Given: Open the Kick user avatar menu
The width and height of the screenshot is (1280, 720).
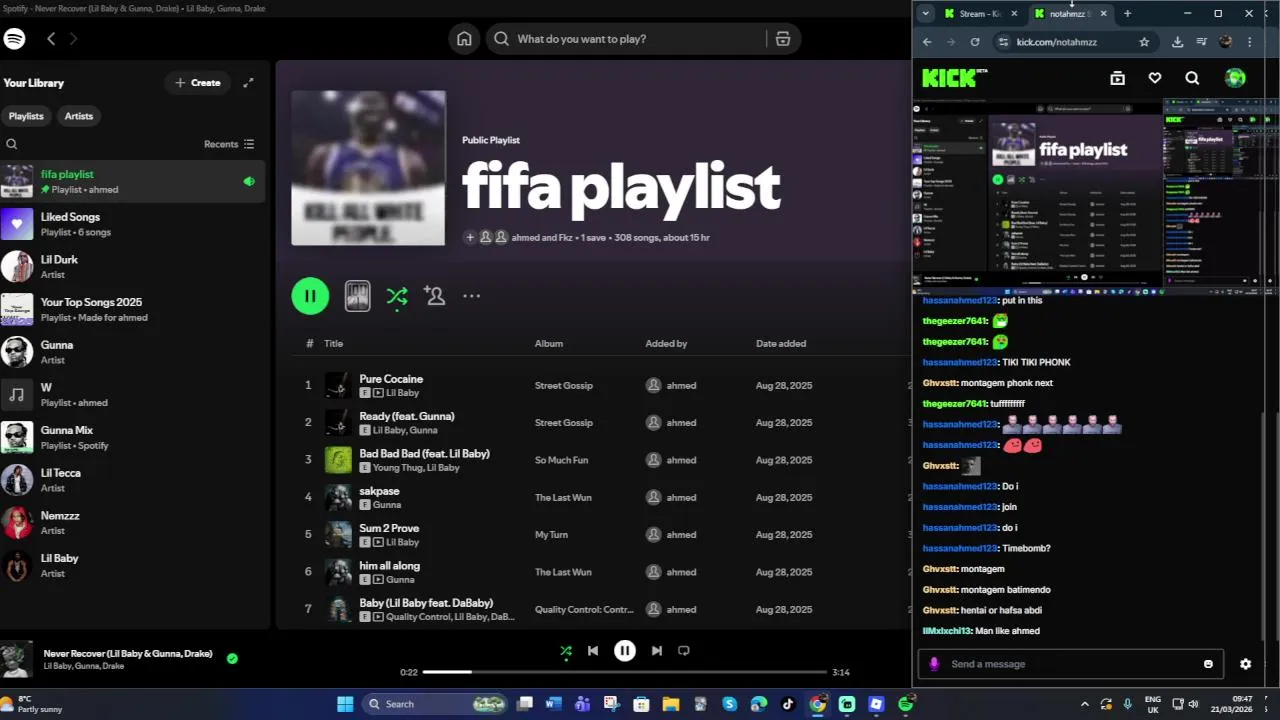Looking at the screenshot, I should [1235, 78].
